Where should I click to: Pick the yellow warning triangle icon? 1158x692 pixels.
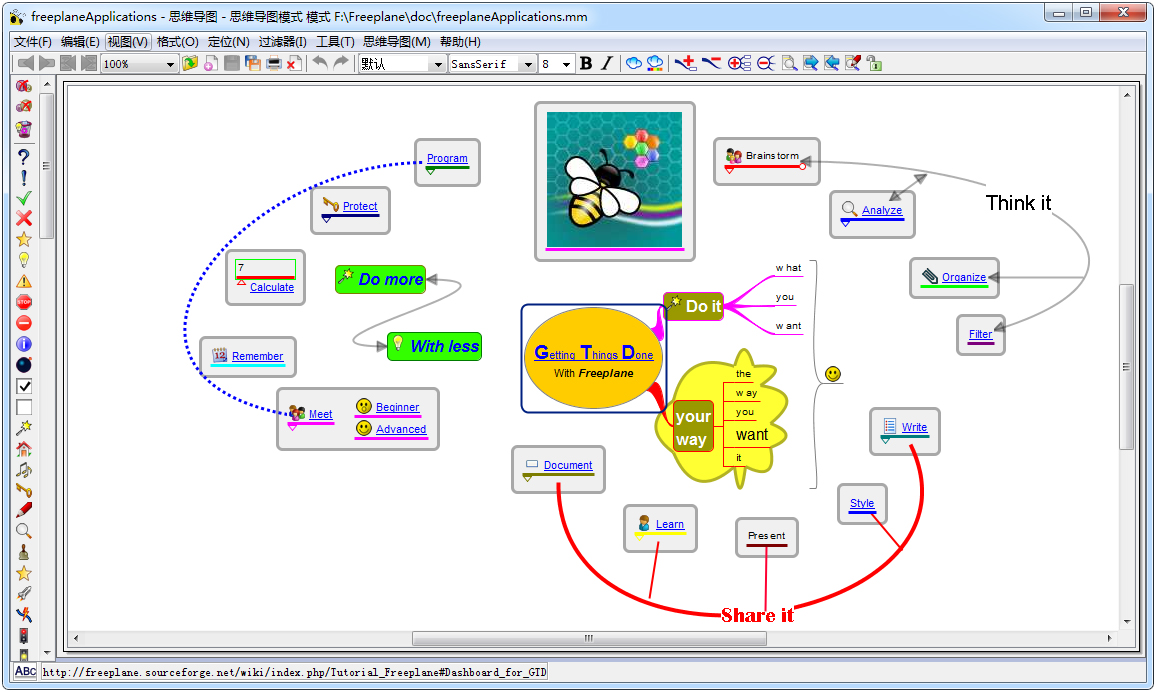coord(24,281)
